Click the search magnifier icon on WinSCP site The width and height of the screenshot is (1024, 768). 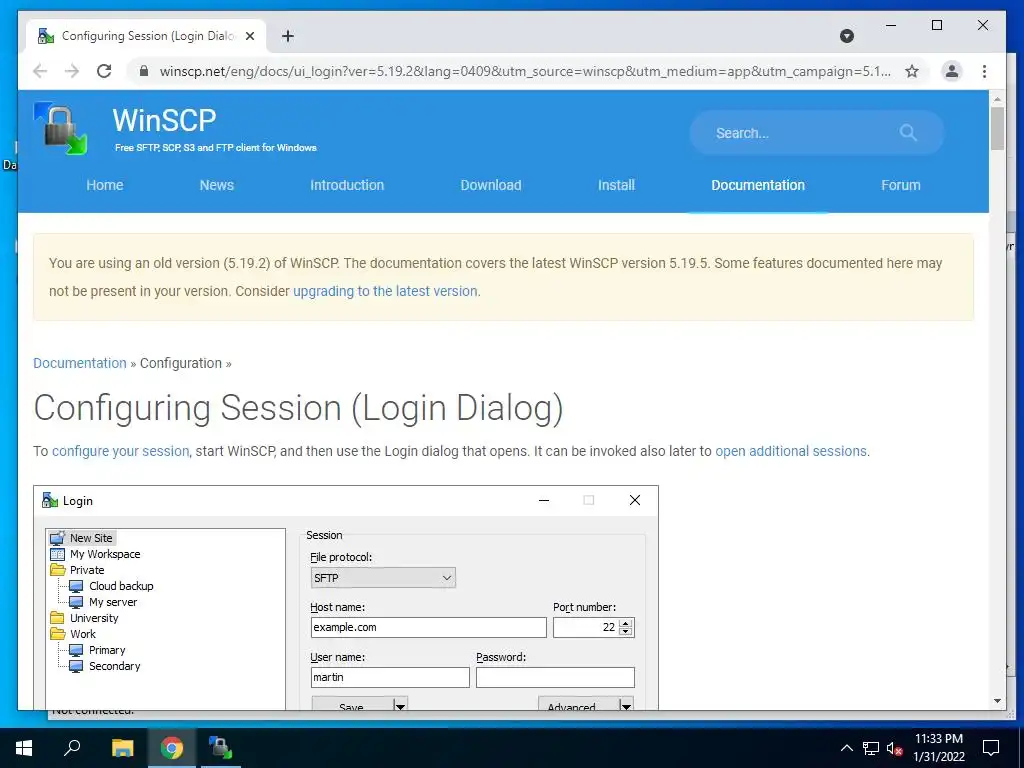point(908,133)
